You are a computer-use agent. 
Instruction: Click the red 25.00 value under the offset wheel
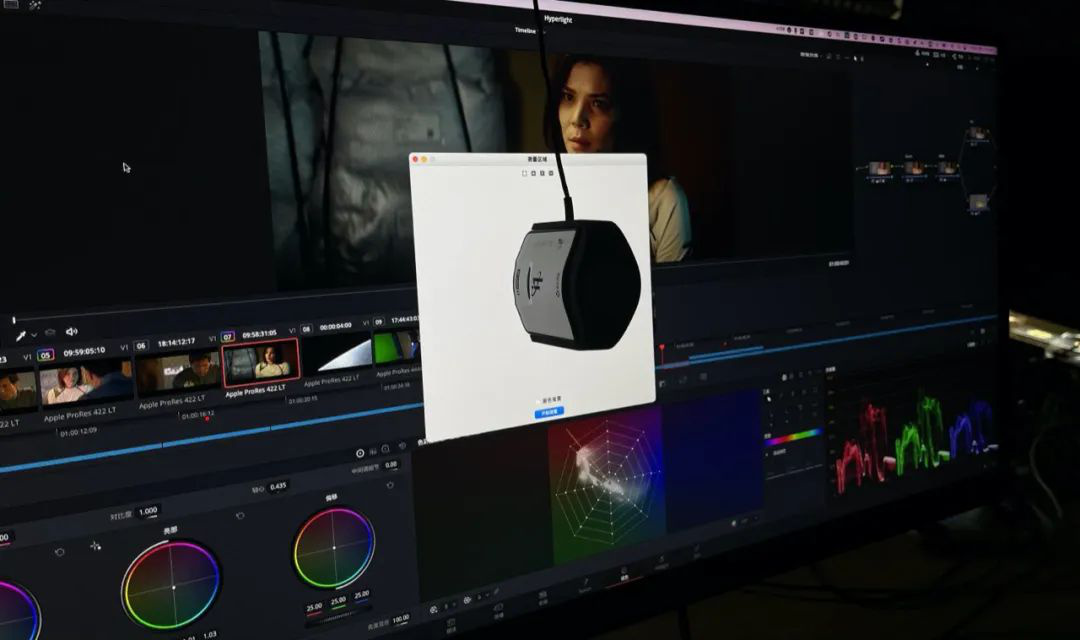pyautogui.click(x=314, y=607)
